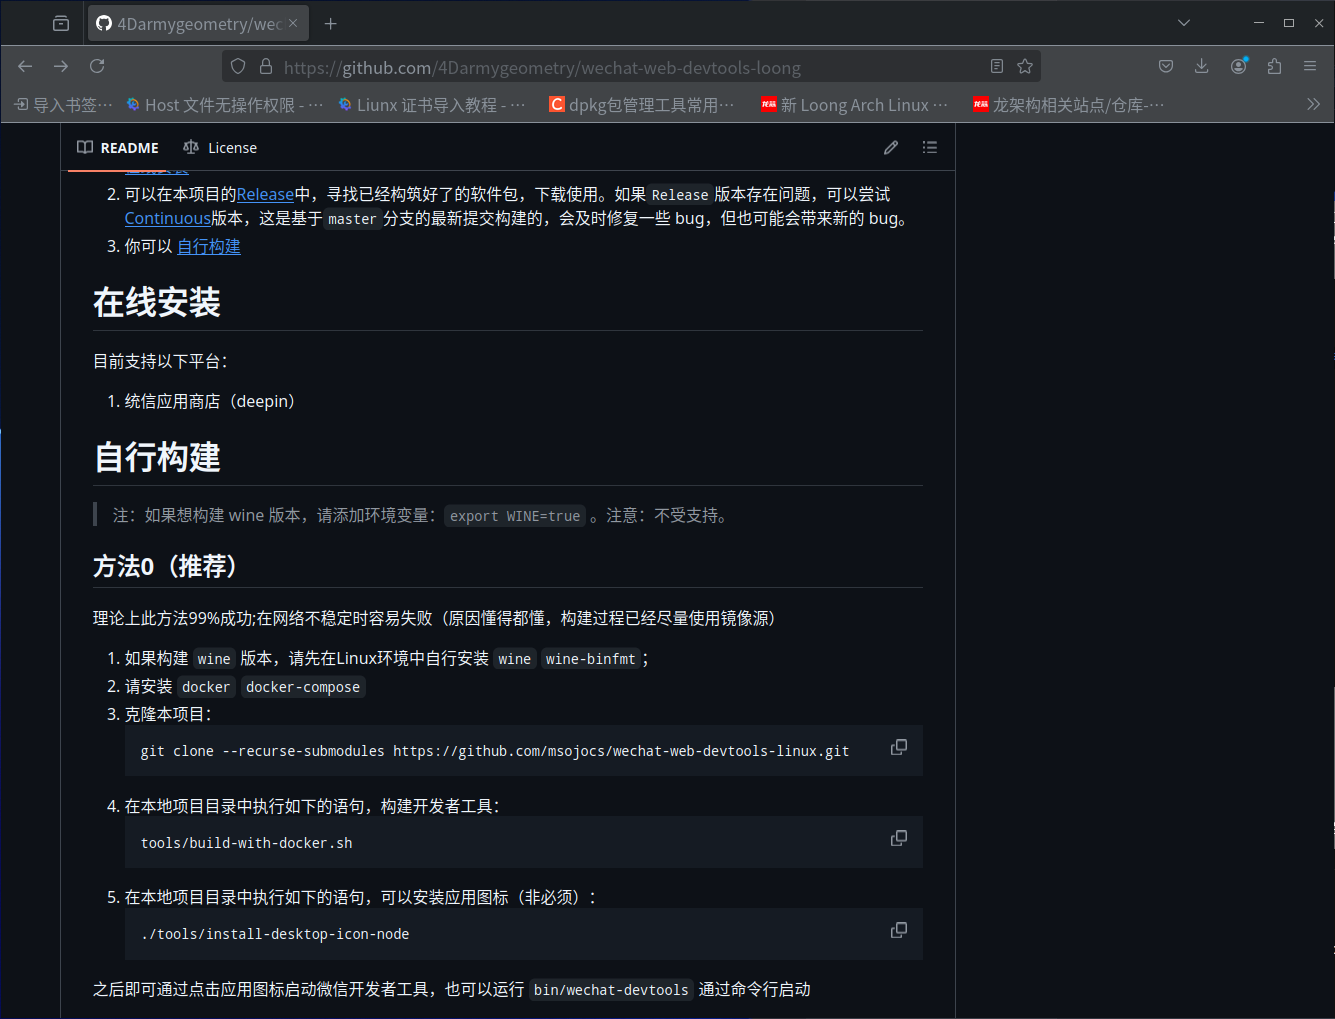This screenshot has width=1335, height=1019.
Task: Open the README outline list
Action: 930,148
